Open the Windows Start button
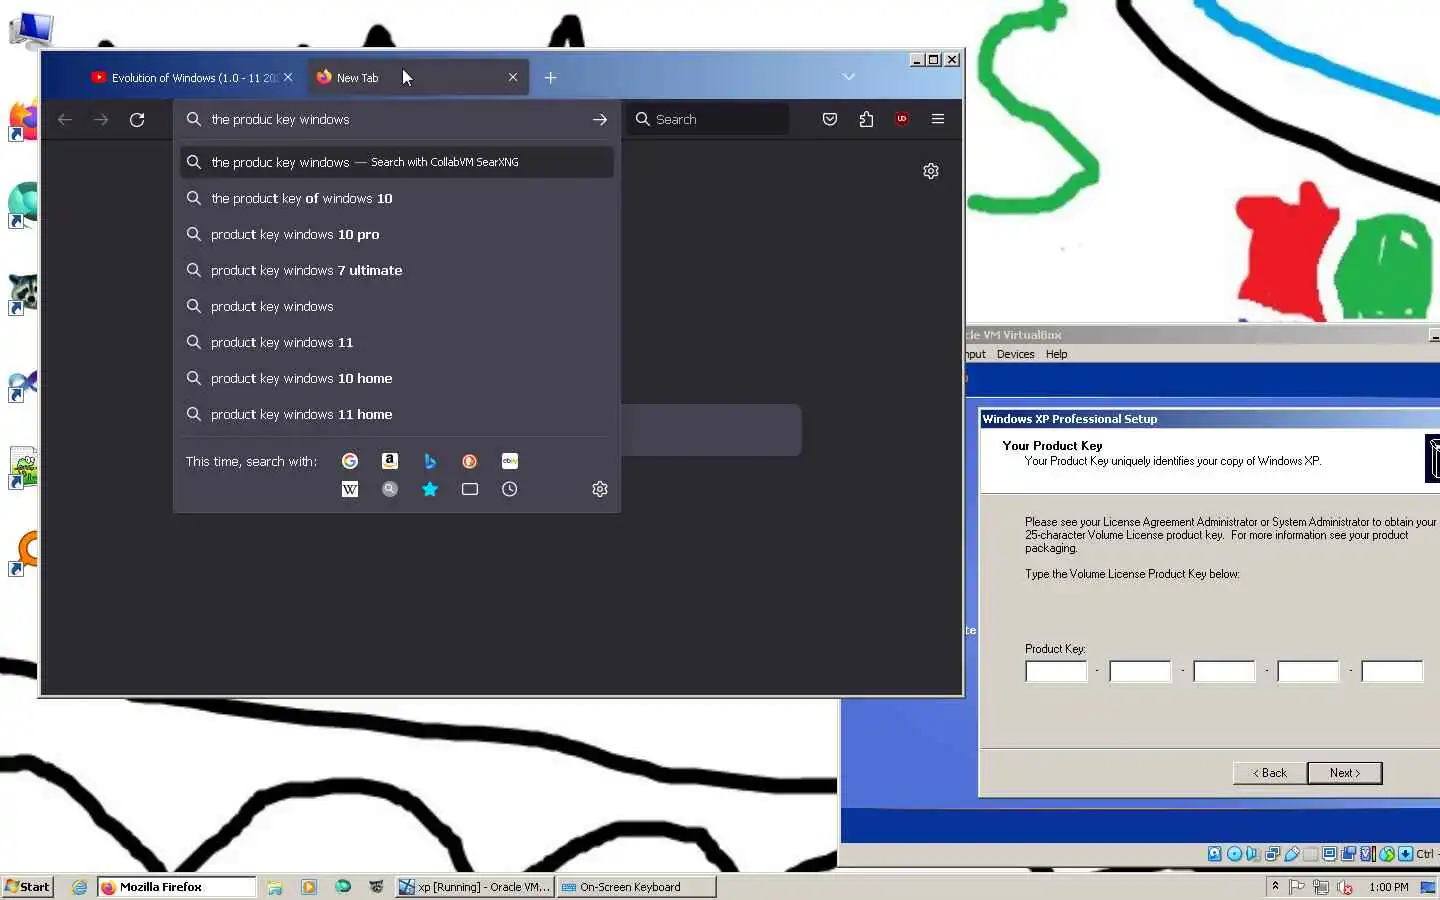This screenshot has height=900, width=1440. (x=28, y=886)
